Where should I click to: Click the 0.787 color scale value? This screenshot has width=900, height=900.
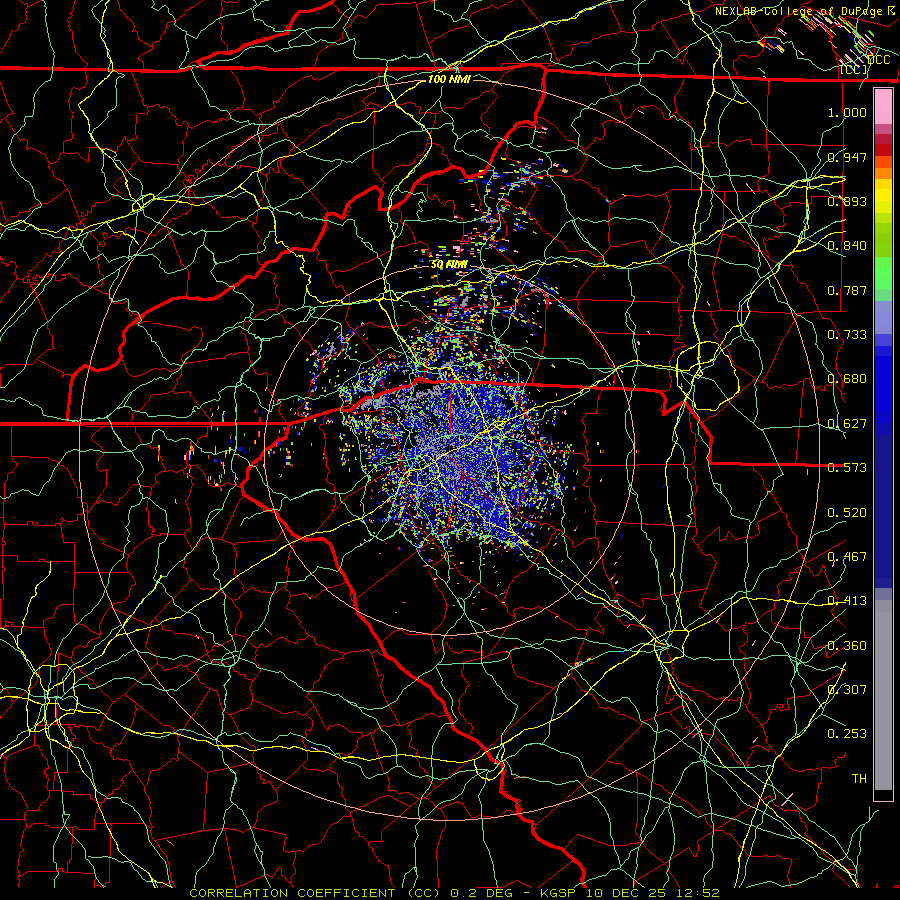(x=847, y=290)
